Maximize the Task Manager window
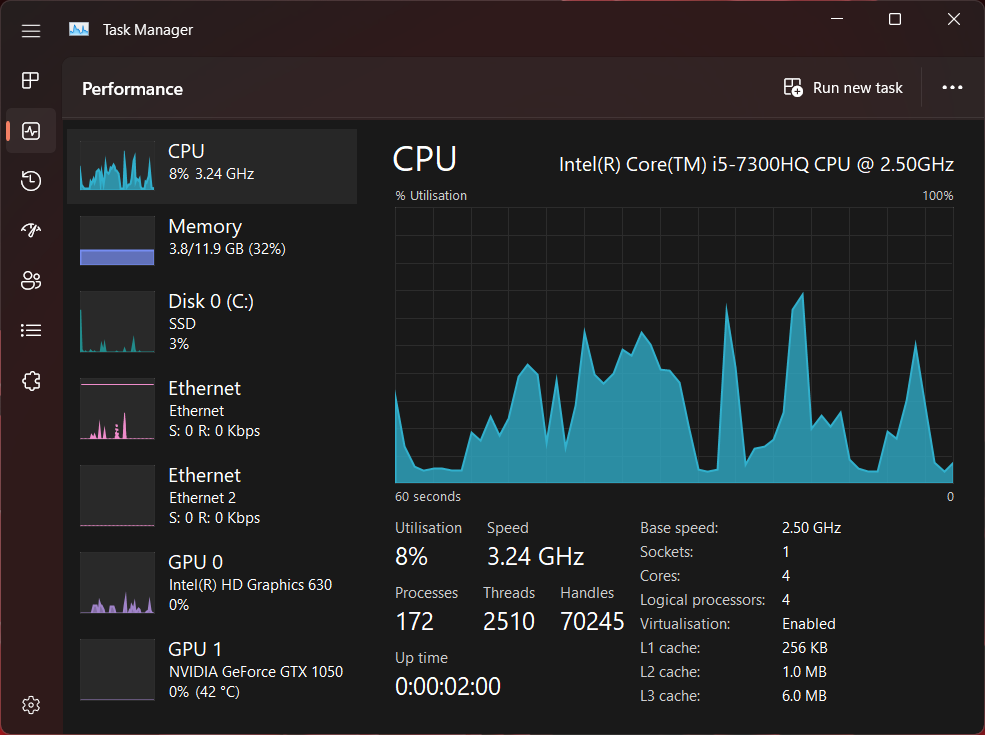The width and height of the screenshot is (985, 735). tap(895, 20)
